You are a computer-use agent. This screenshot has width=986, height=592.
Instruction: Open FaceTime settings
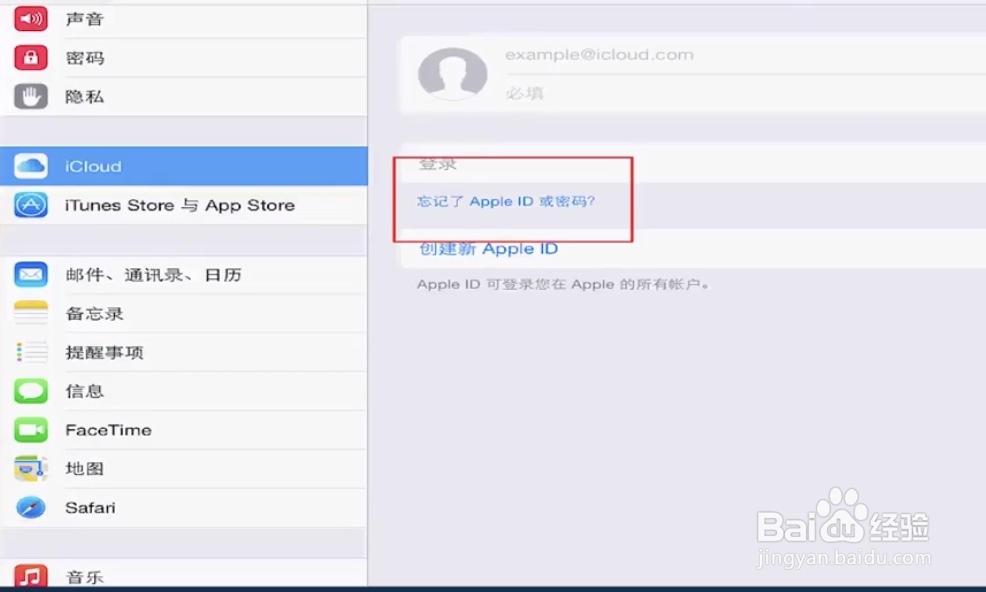point(184,430)
